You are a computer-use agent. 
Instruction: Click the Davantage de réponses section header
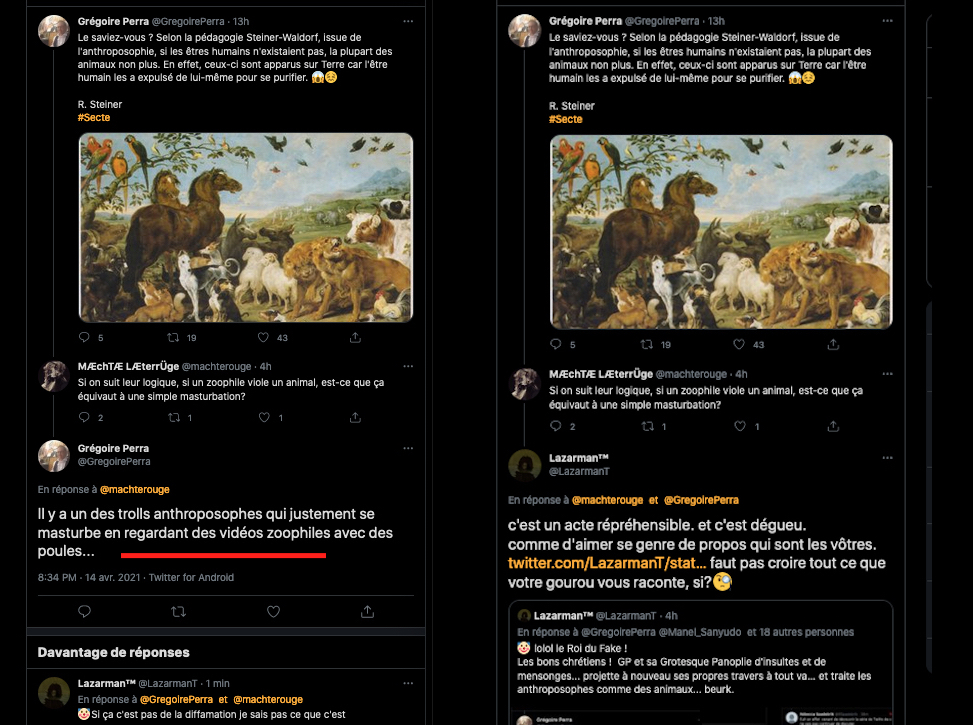coord(113,652)
